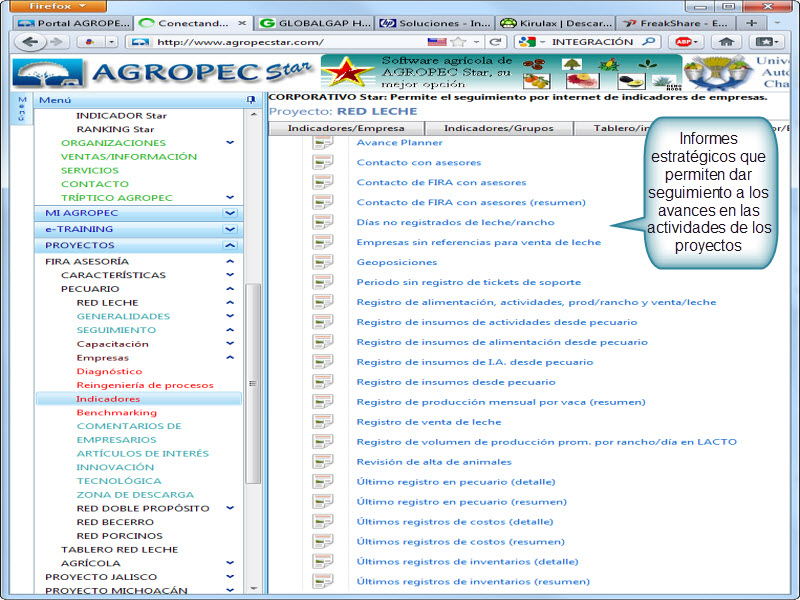Open the Firefox menu button
The image size is (800, 600).
(58, 6)
